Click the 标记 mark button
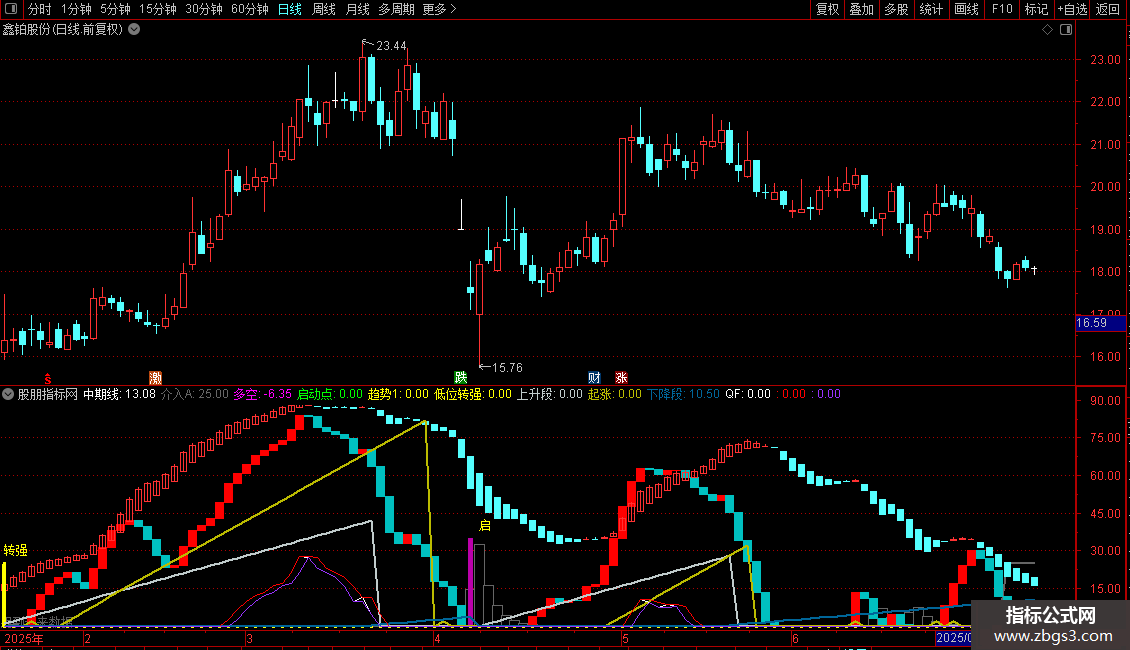Viewport: 1130px width, 650px height. tap(1036, 9)
